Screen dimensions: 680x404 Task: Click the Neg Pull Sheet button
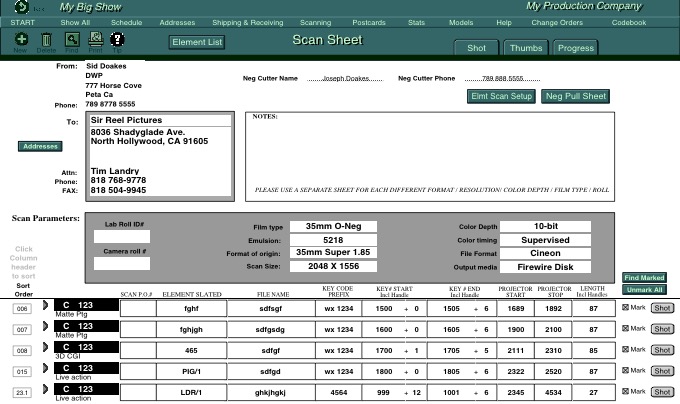575,96
